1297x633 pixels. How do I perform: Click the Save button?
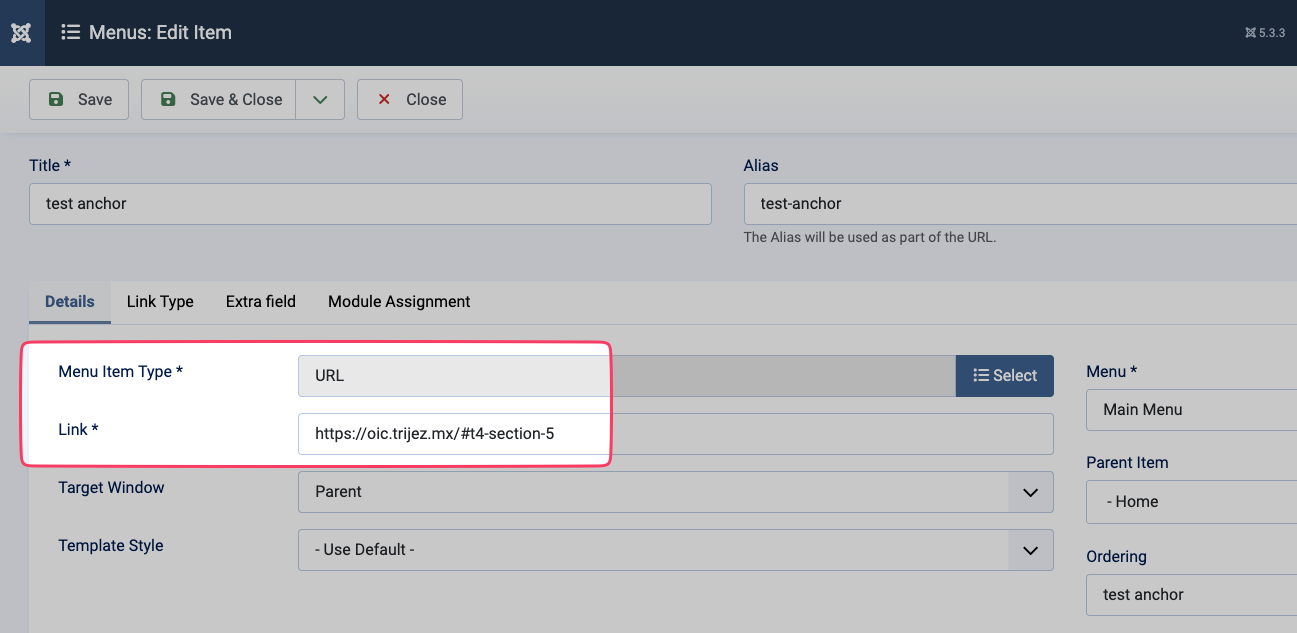pos(79,100)
